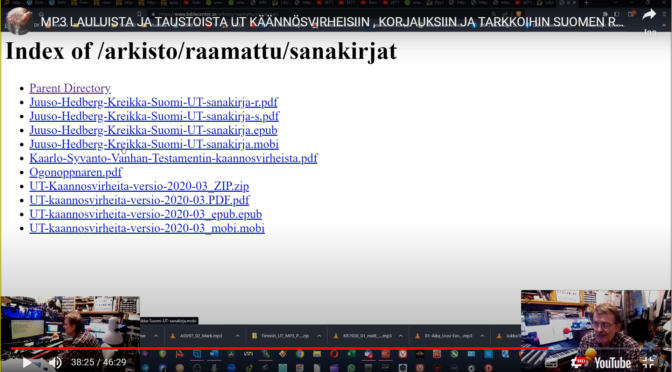
Task: Open UT-kaannosvirheita-versio-2020-03.PDF.pdf
Action: 139,200
